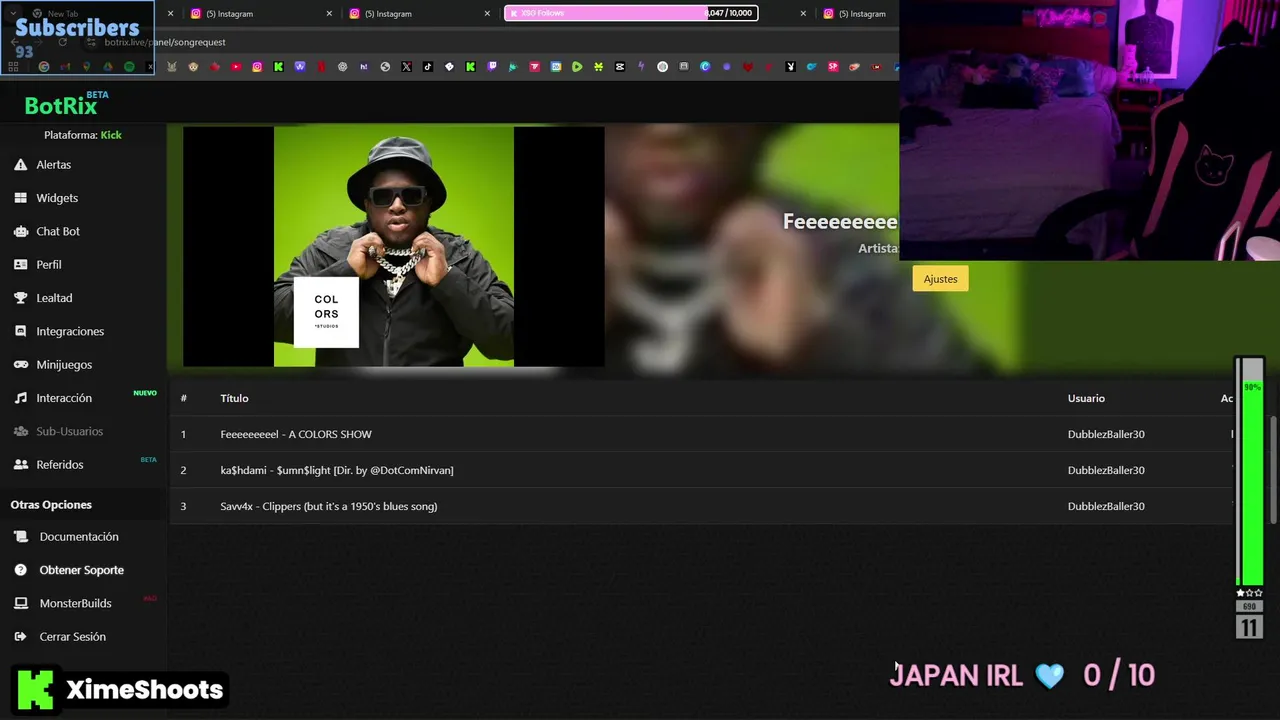Click the Cerrar Sesión exit icon
Screen dimensions: 1280x720
click(20, 637)
